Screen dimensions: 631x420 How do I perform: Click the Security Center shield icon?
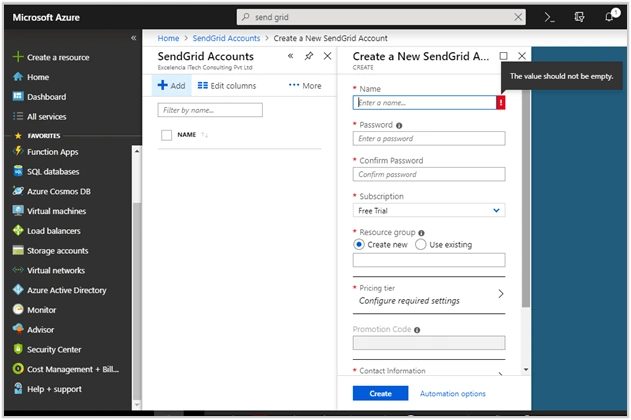click(x=18, y=349)
